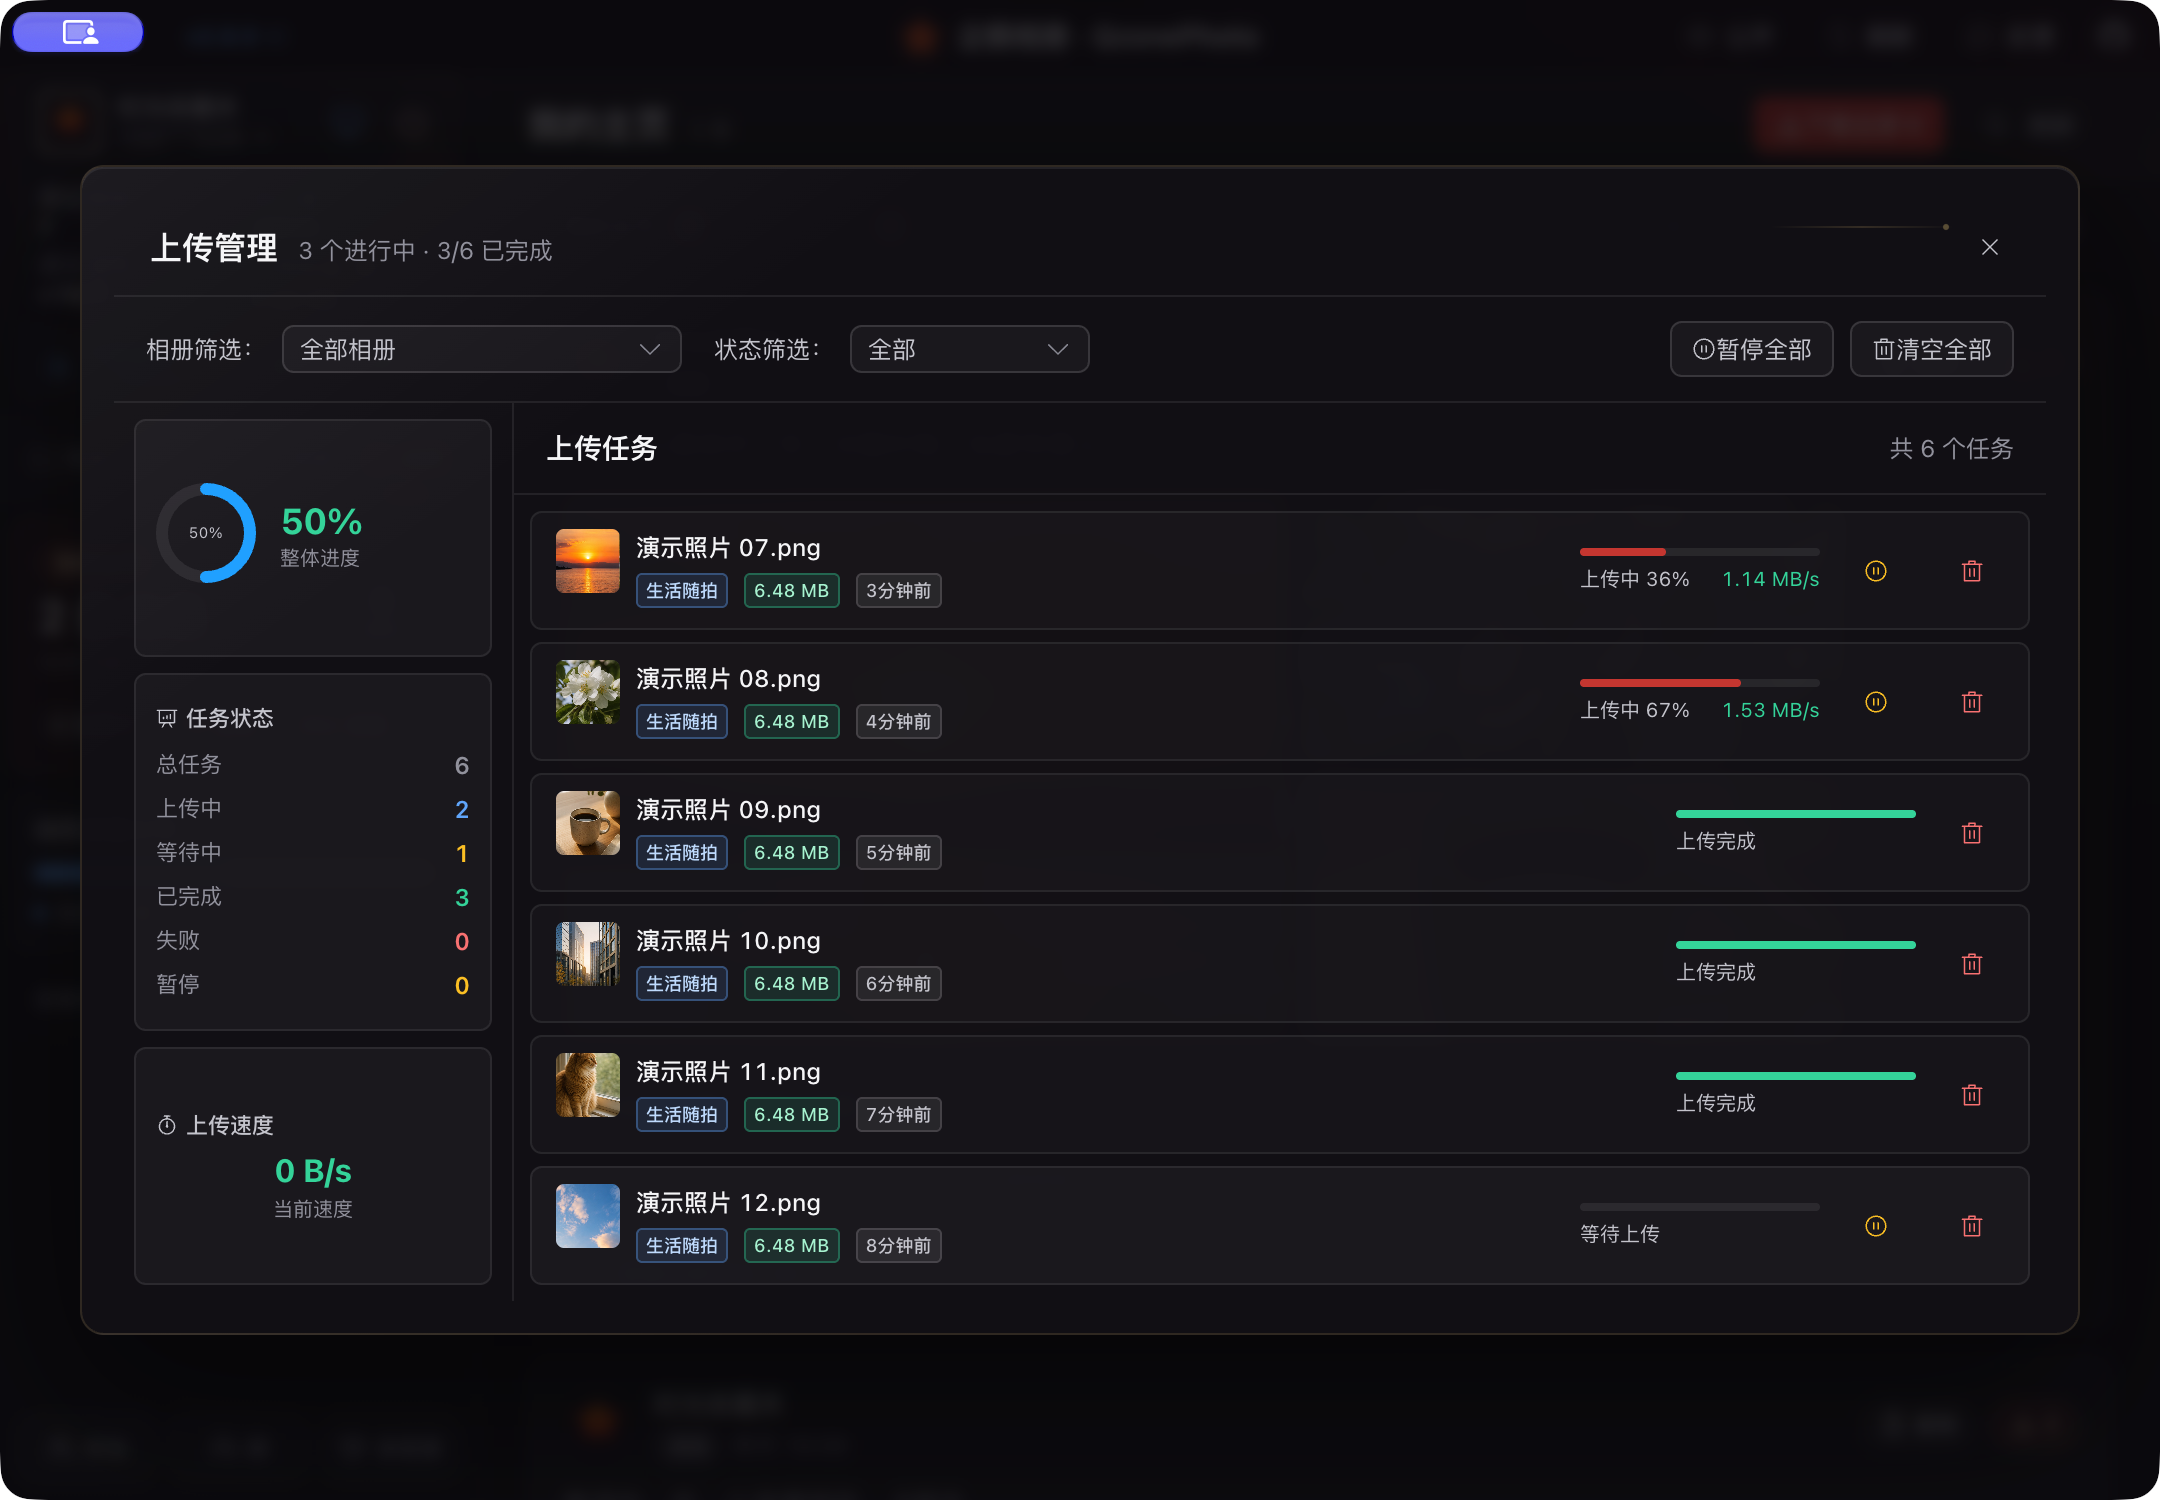Open the building thumbnail of 演示照片 10.png

(588, 954)
